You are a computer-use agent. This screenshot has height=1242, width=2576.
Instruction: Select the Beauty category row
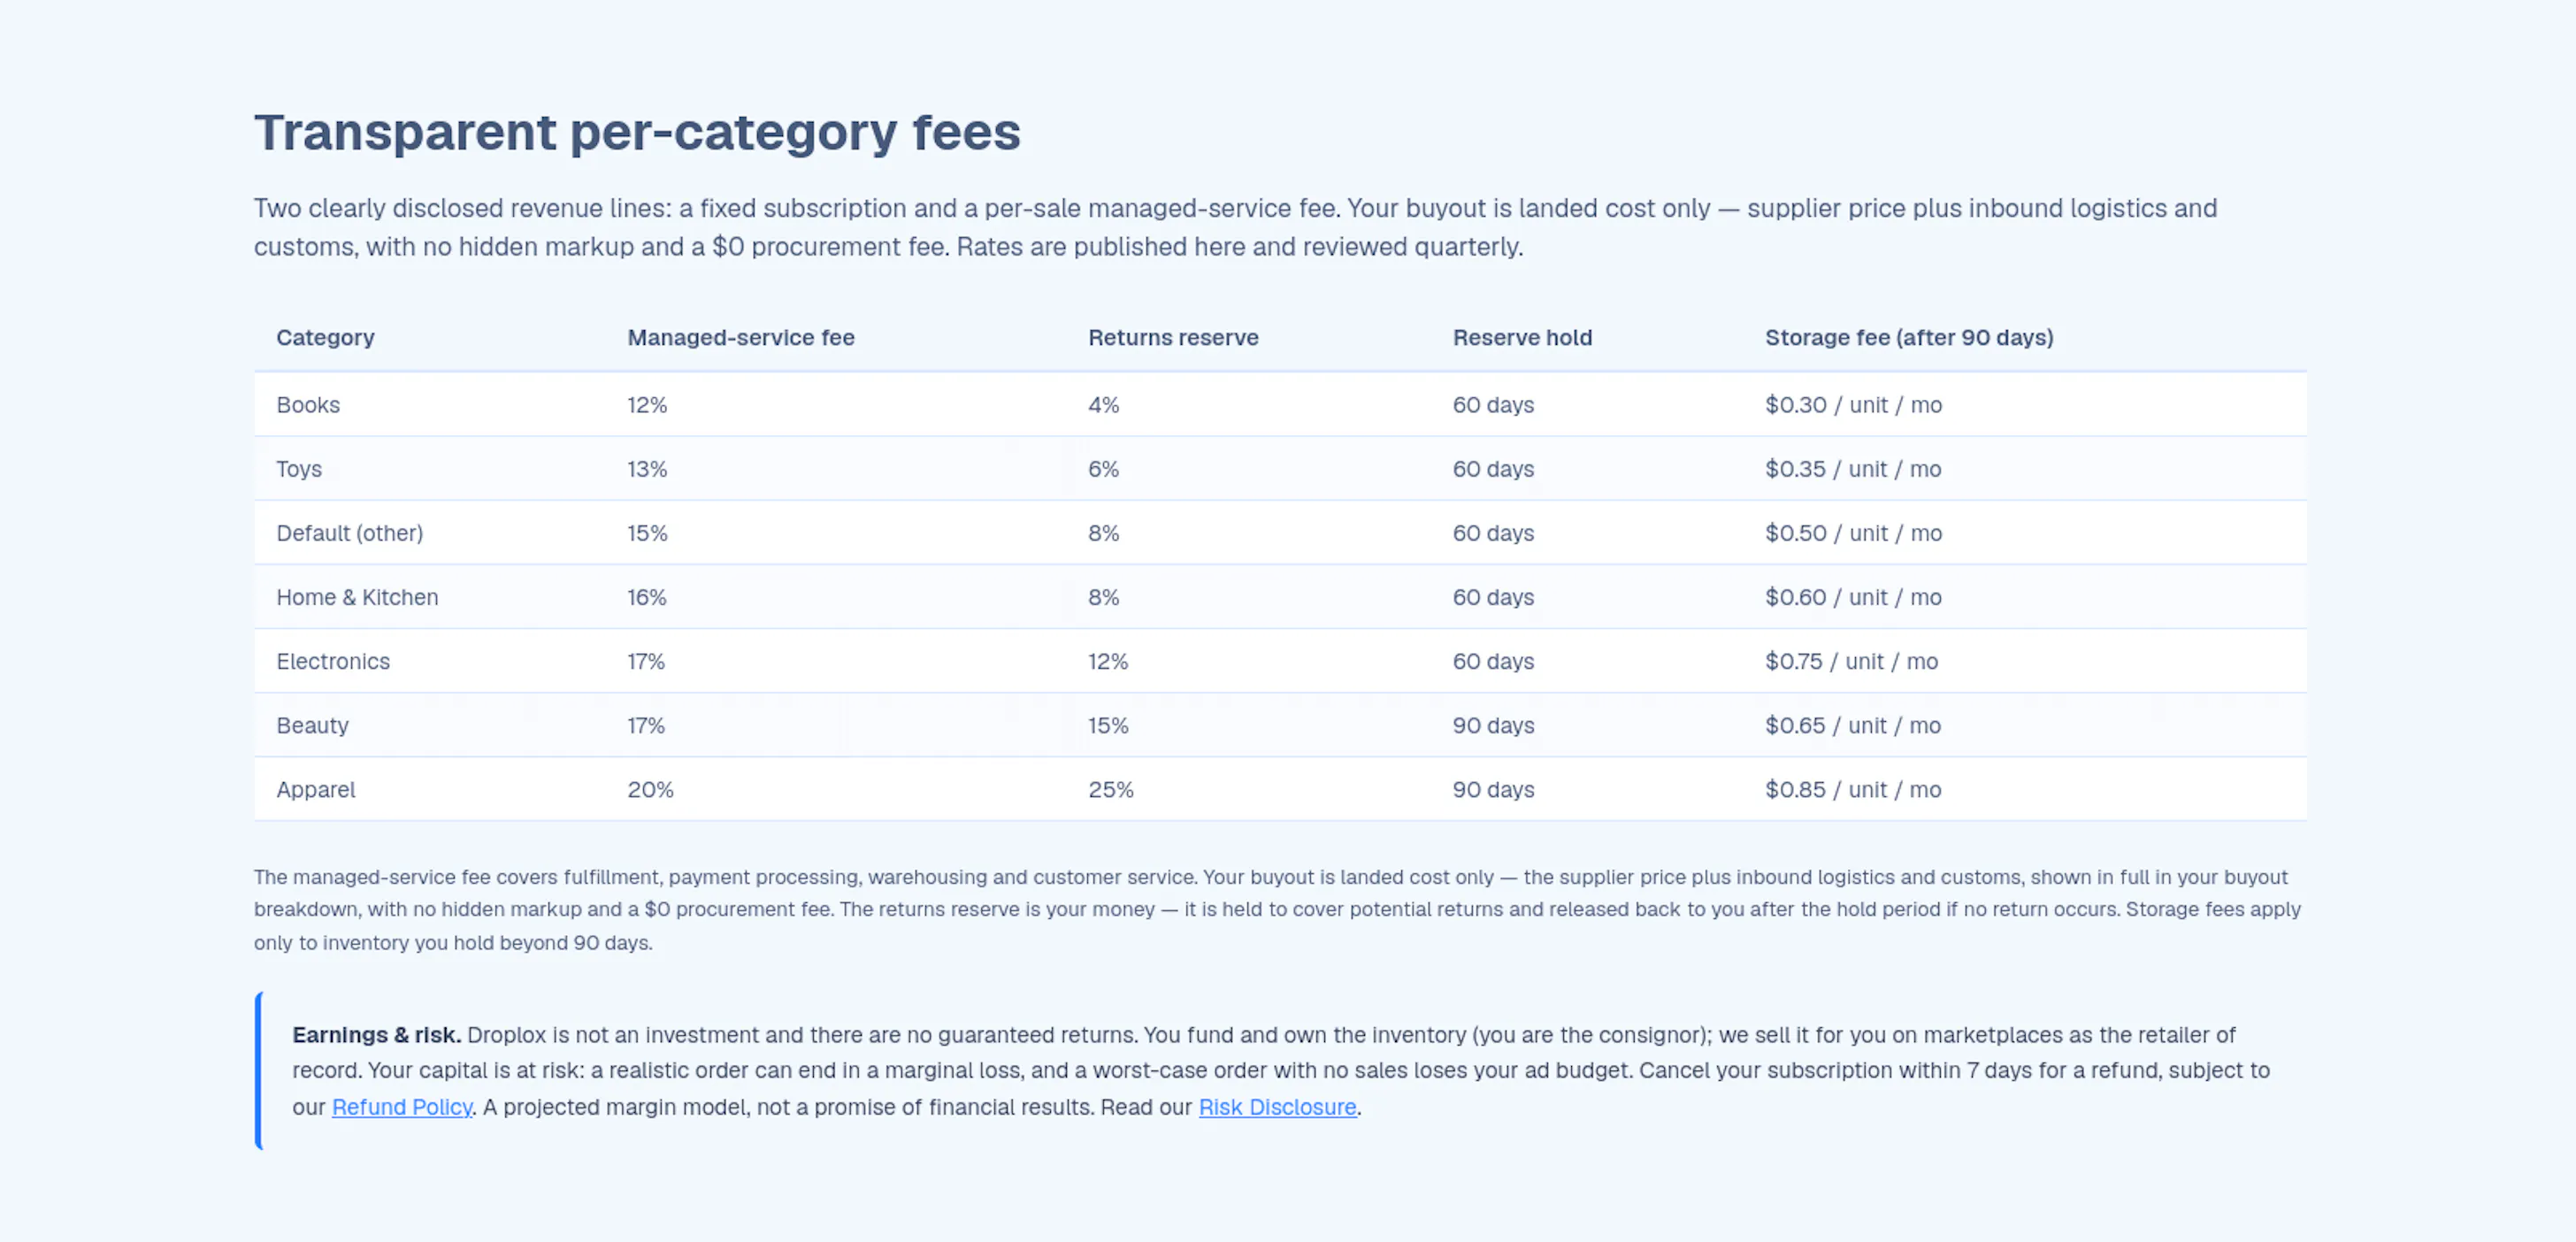click(x=1280, y=725)
